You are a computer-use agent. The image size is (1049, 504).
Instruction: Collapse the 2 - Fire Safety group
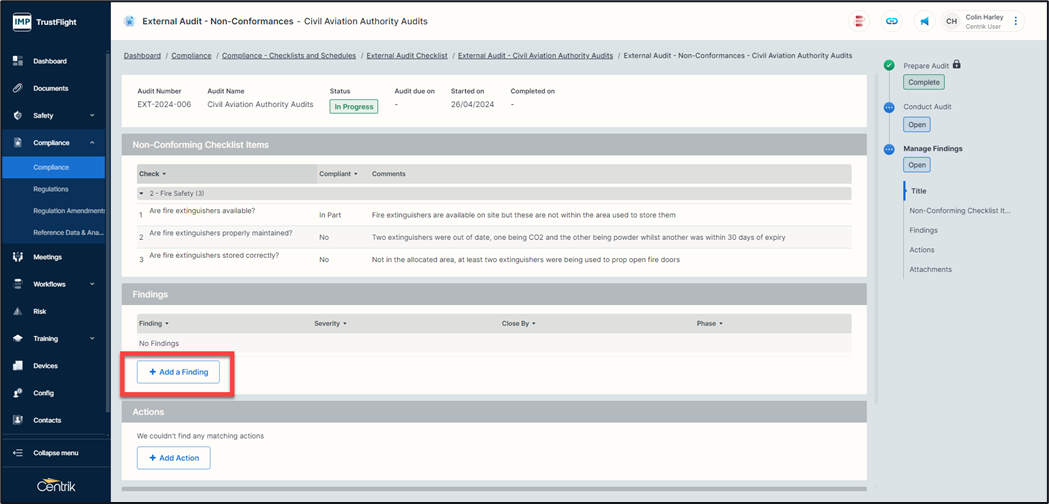coord(142,194)
